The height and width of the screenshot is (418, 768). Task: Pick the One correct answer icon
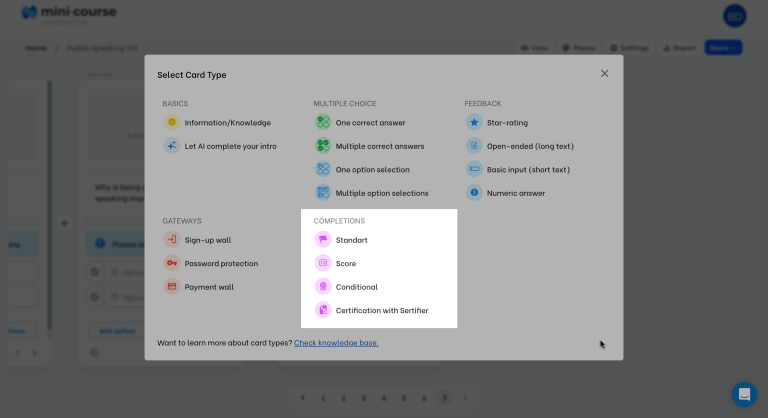click(x=323, y=123)
